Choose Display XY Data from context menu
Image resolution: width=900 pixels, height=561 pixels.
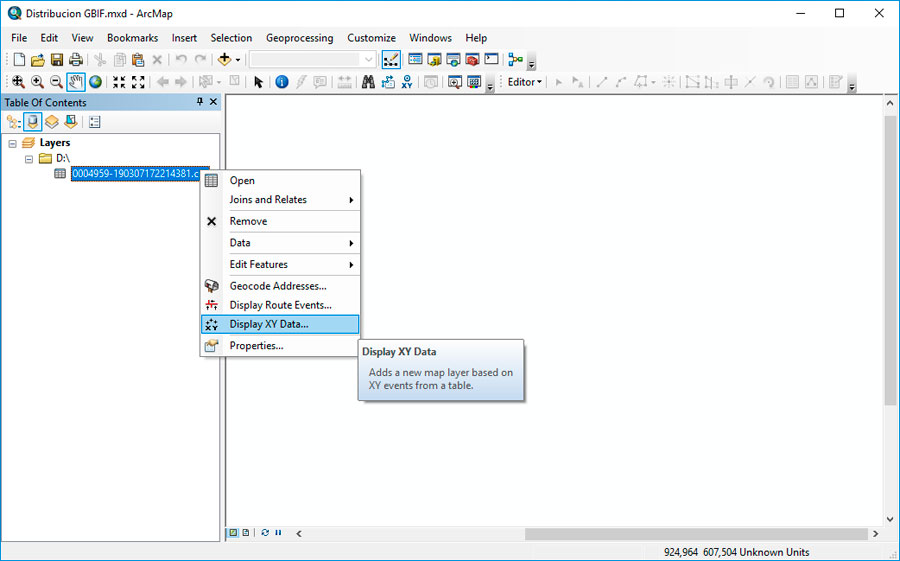point(280,324)
